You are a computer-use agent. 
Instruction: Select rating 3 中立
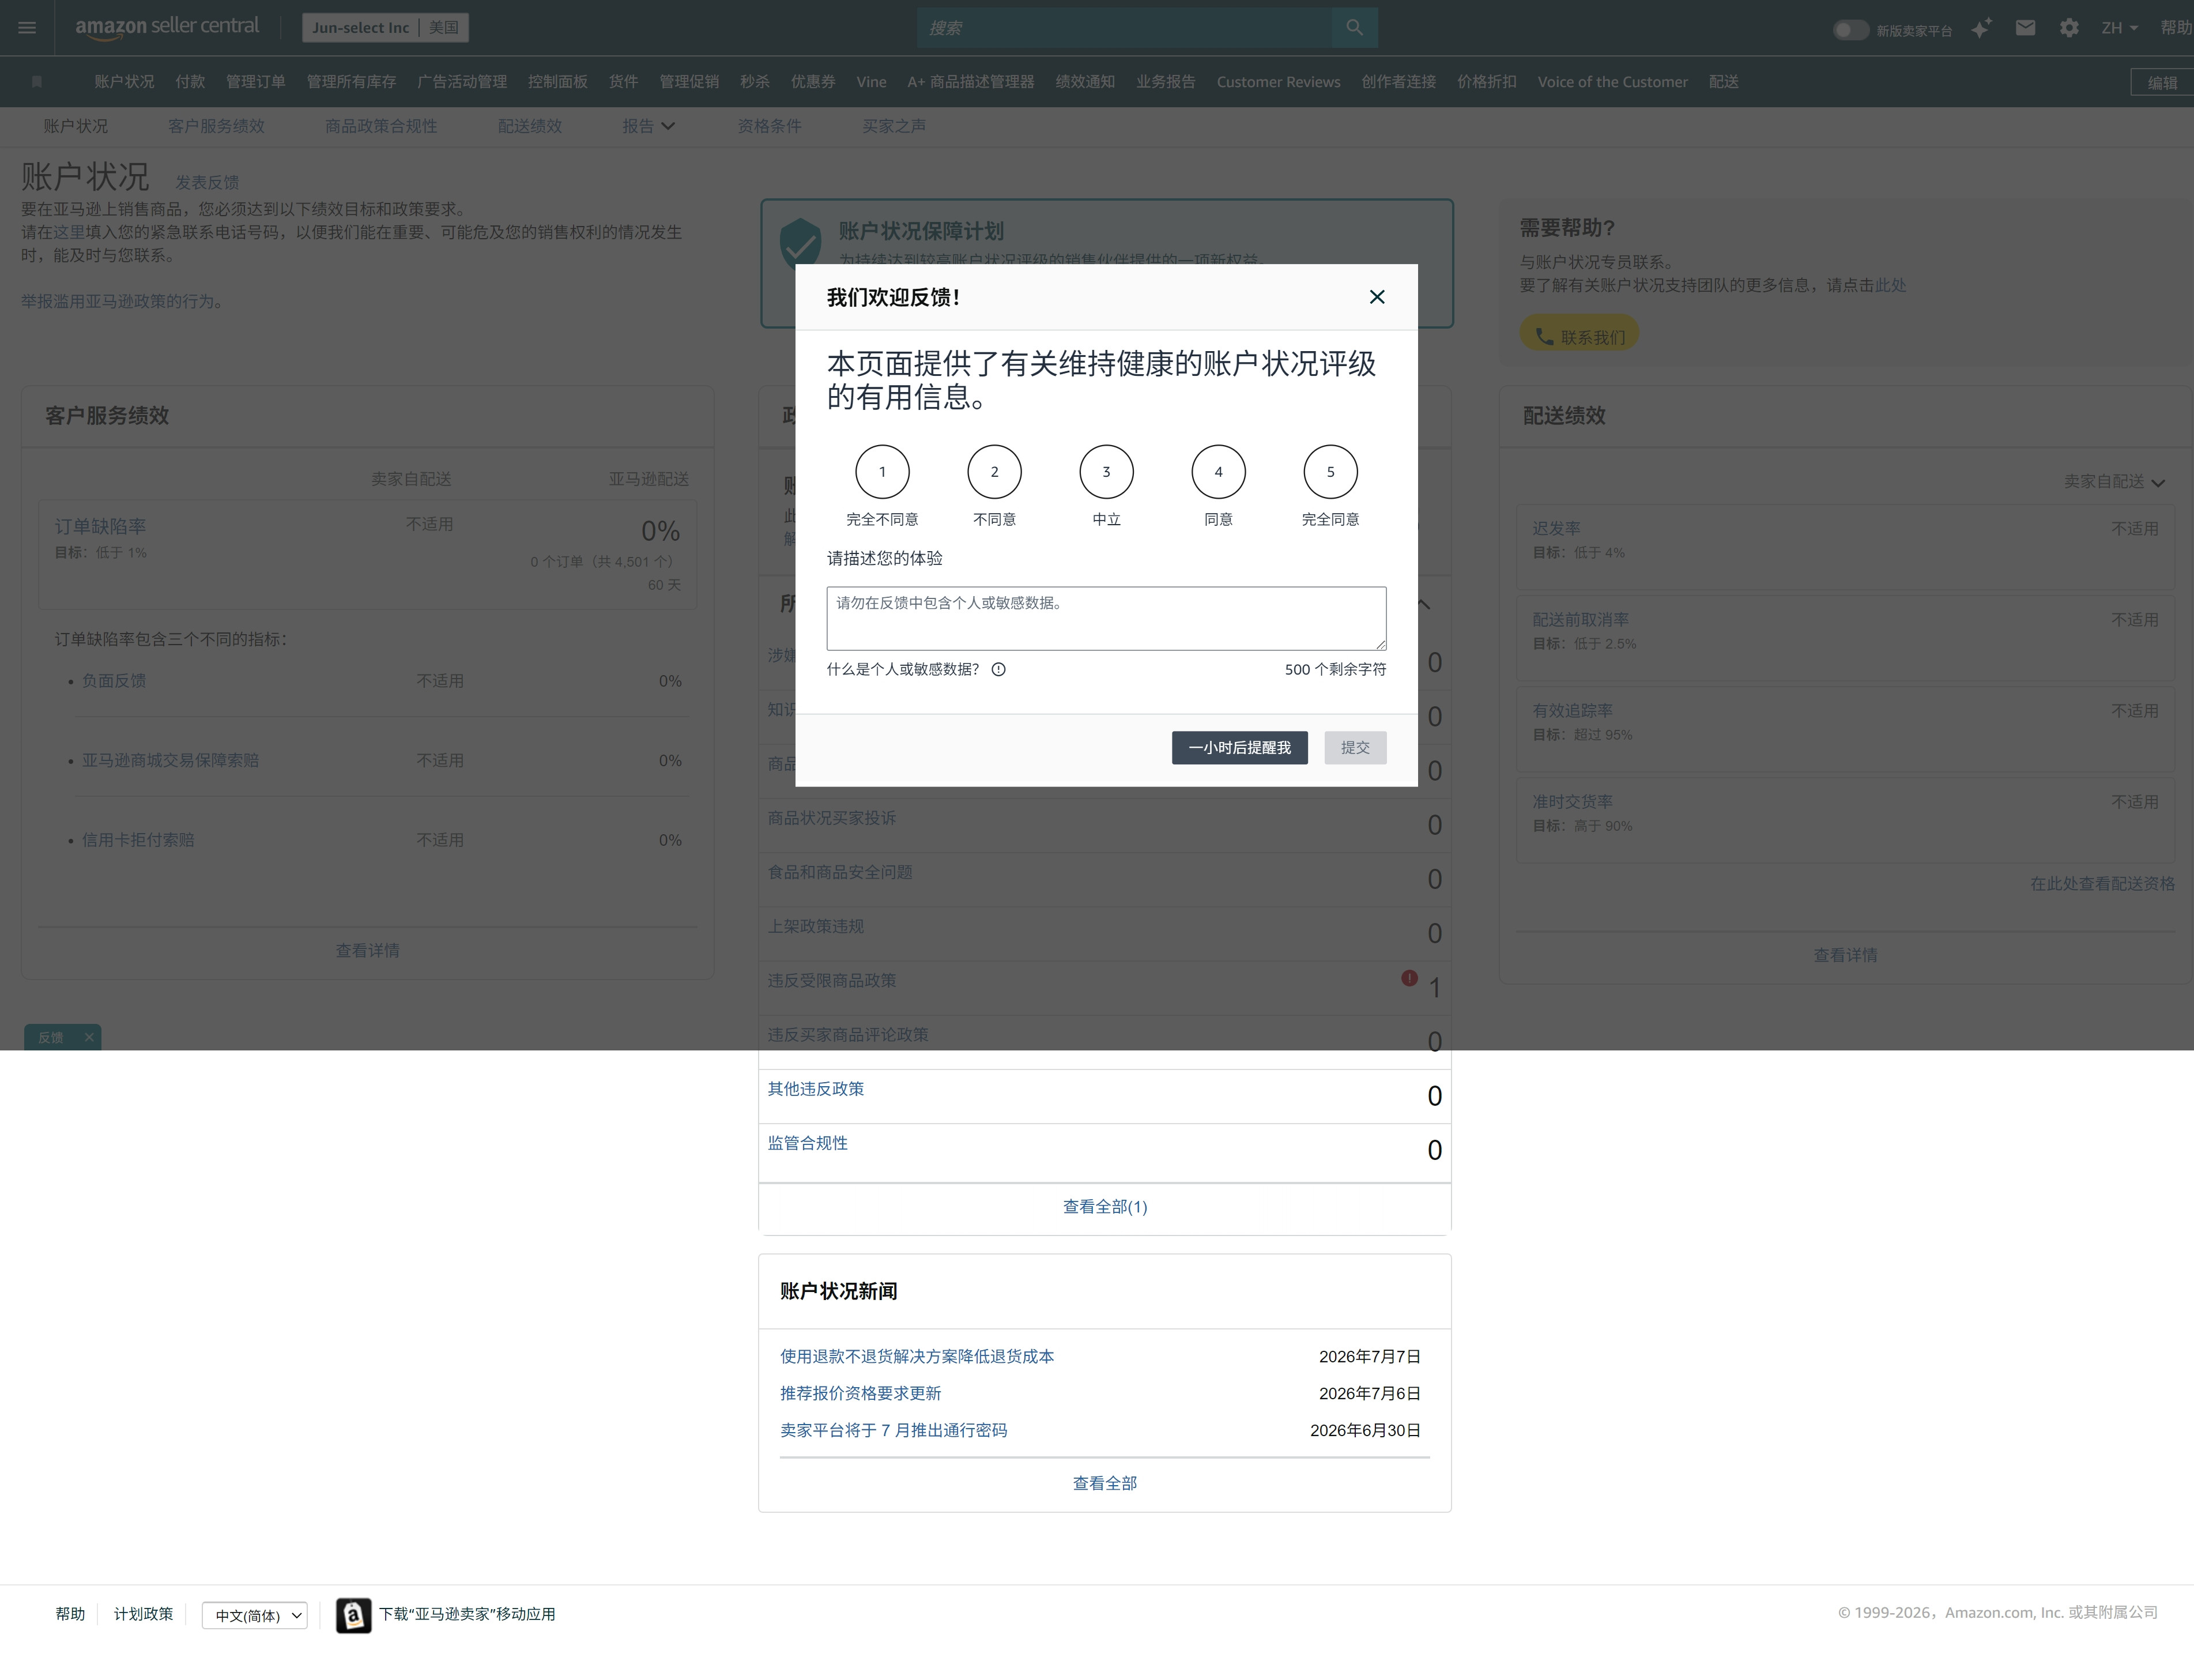(x=1106, y=472)
